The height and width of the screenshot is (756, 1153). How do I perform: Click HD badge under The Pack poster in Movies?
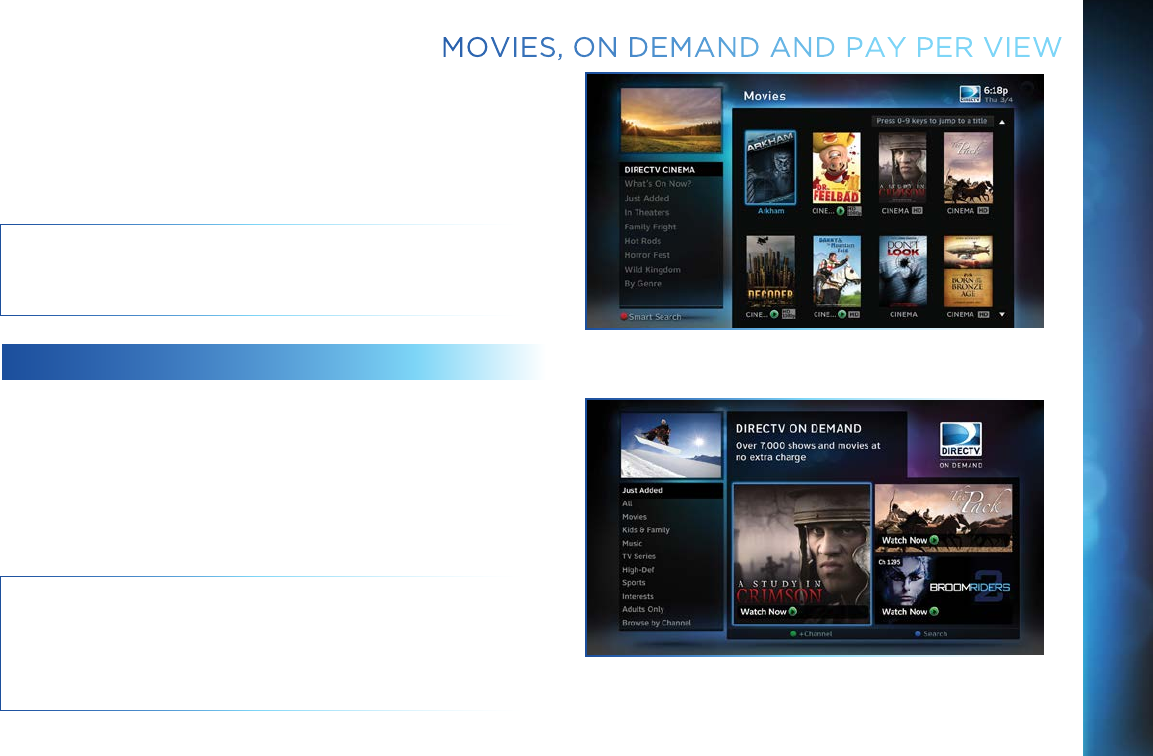[983, 211]
